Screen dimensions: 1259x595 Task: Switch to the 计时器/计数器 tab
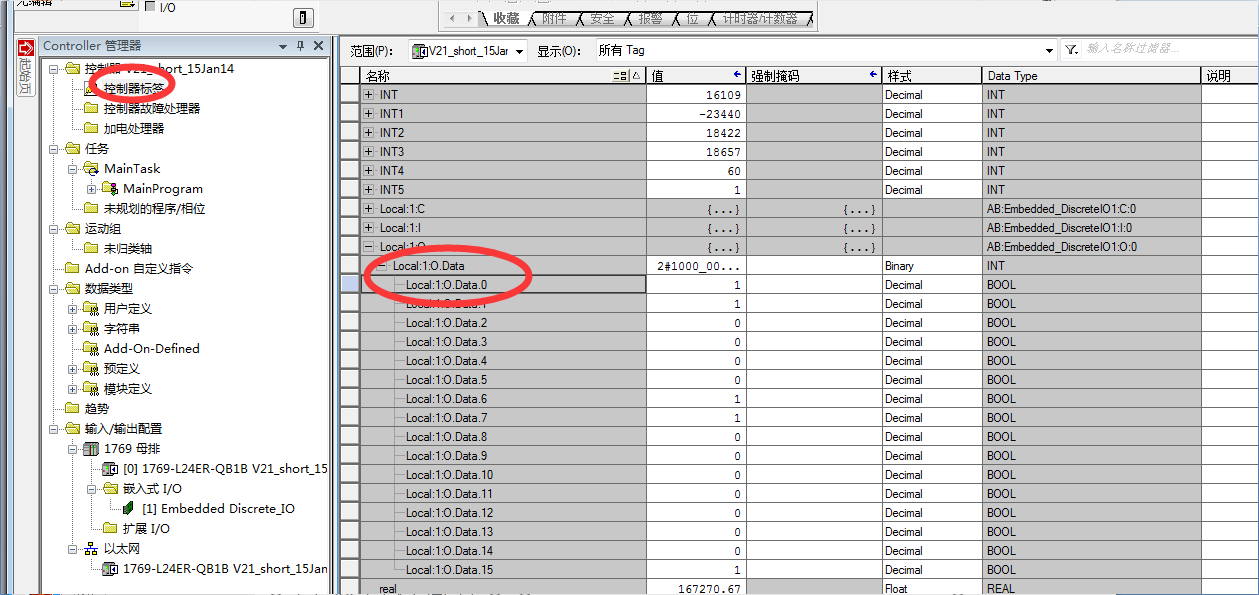point(760,18)
